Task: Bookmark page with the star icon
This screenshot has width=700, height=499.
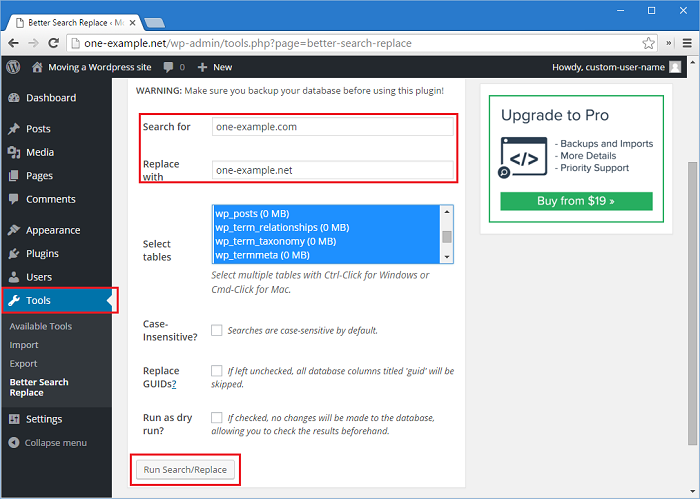Action: [648, 43]
